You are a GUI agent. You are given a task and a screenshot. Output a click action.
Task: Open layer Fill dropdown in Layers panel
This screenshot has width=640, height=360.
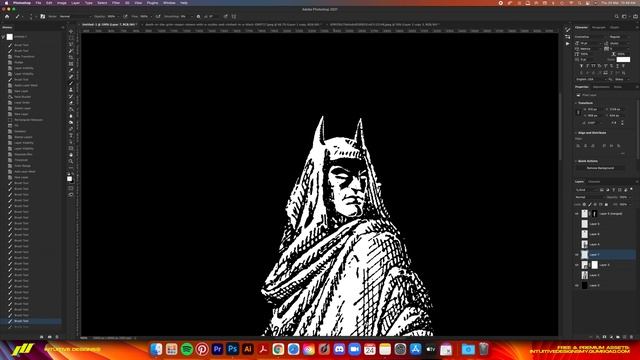click(629, 204)
